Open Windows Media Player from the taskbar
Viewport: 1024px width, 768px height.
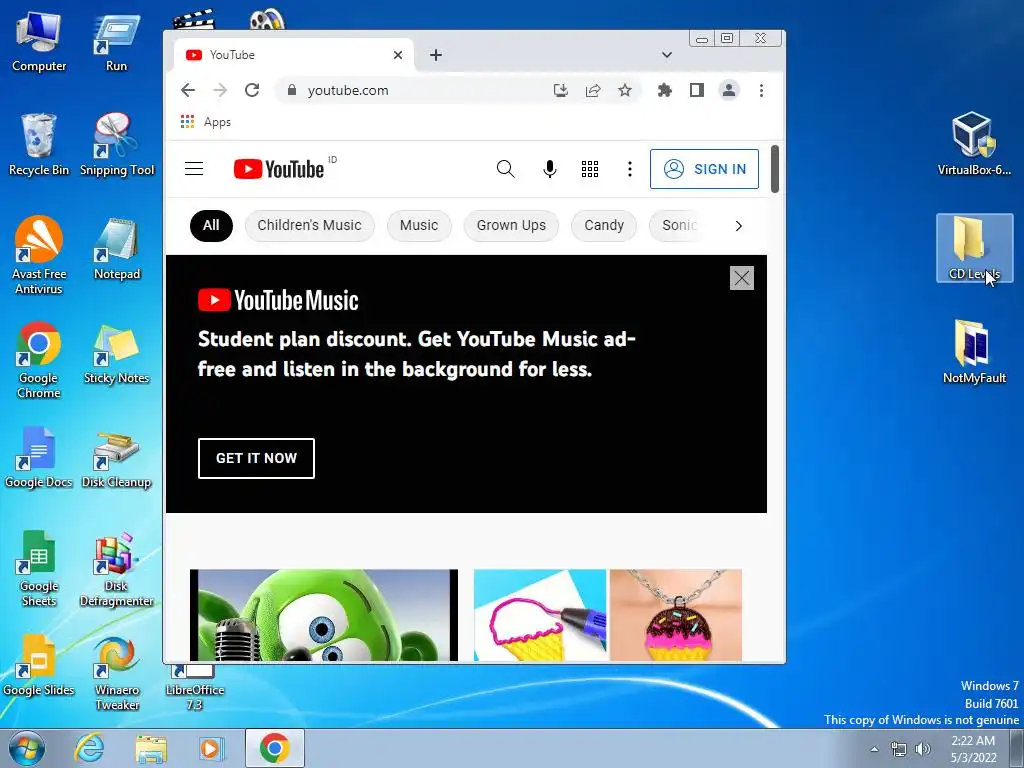pyautogui.click(x=212, y=748)
